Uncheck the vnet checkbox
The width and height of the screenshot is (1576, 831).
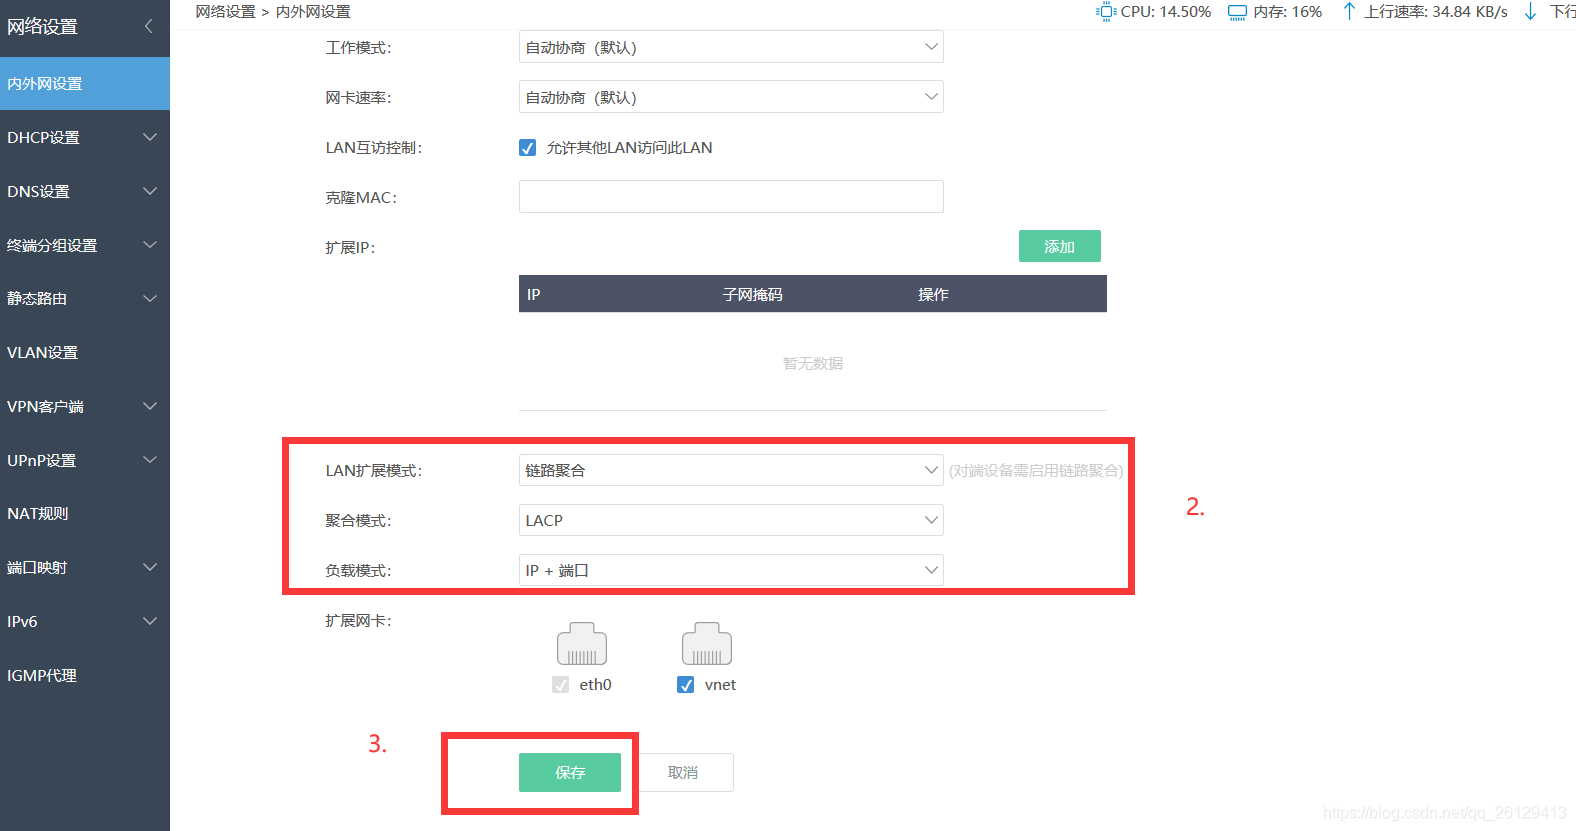tap(685, 685)
